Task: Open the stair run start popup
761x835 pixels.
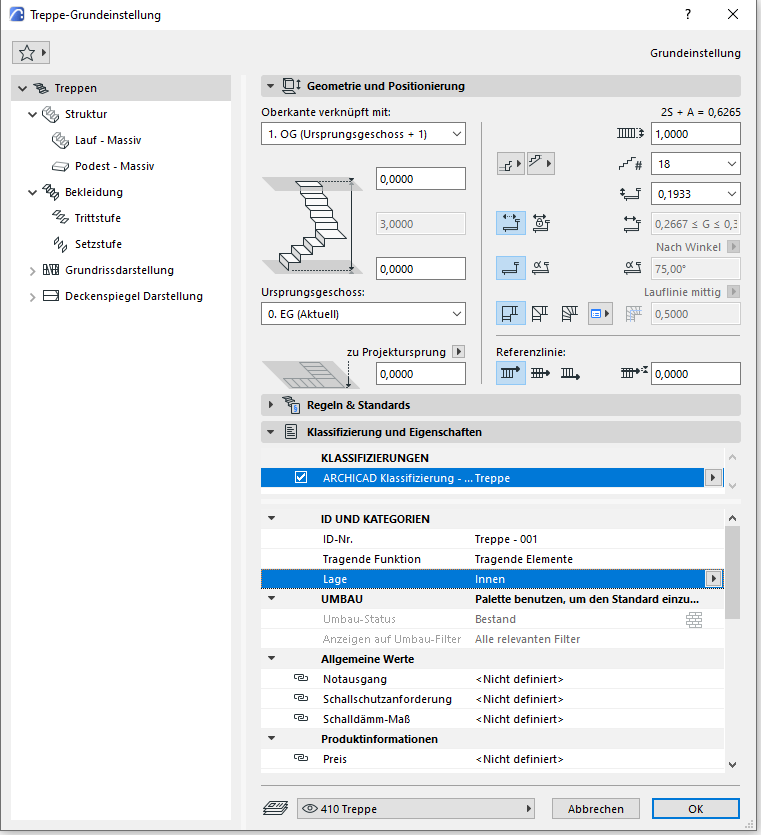Action: coord(511,164)
